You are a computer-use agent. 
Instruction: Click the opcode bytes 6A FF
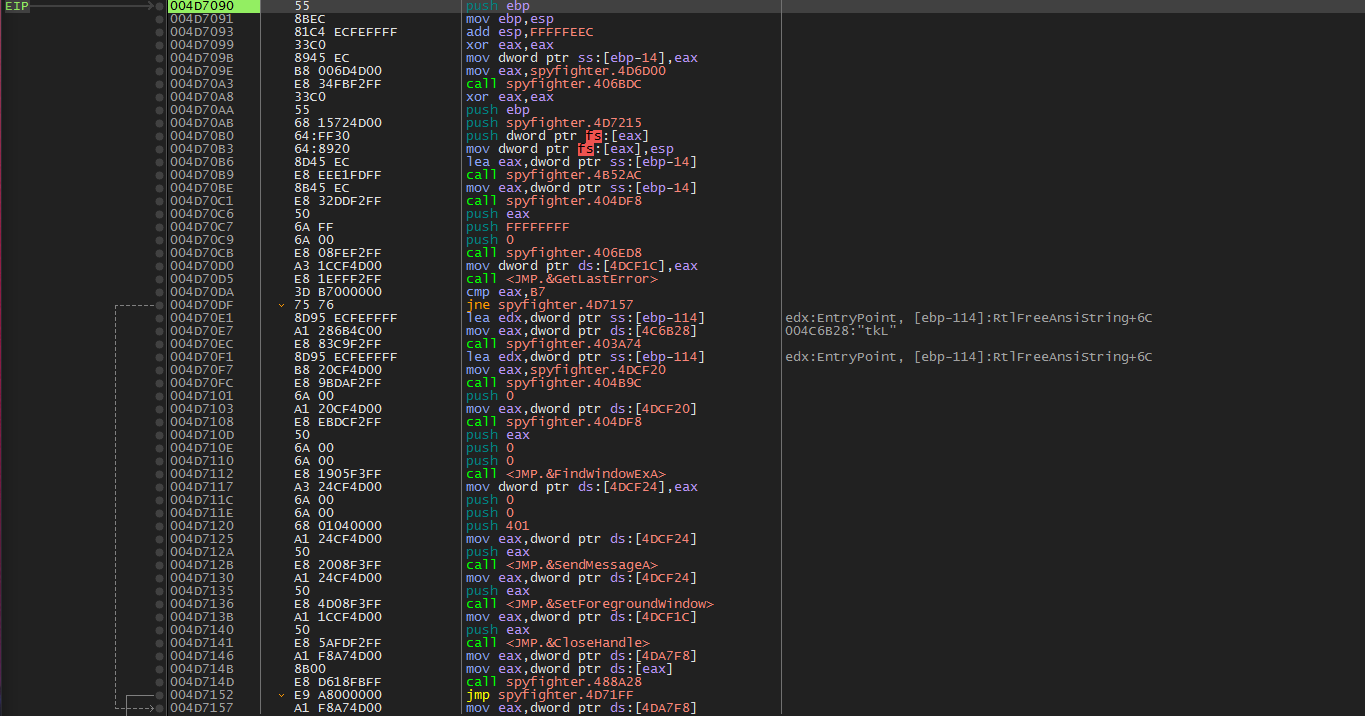click(314, 227)
